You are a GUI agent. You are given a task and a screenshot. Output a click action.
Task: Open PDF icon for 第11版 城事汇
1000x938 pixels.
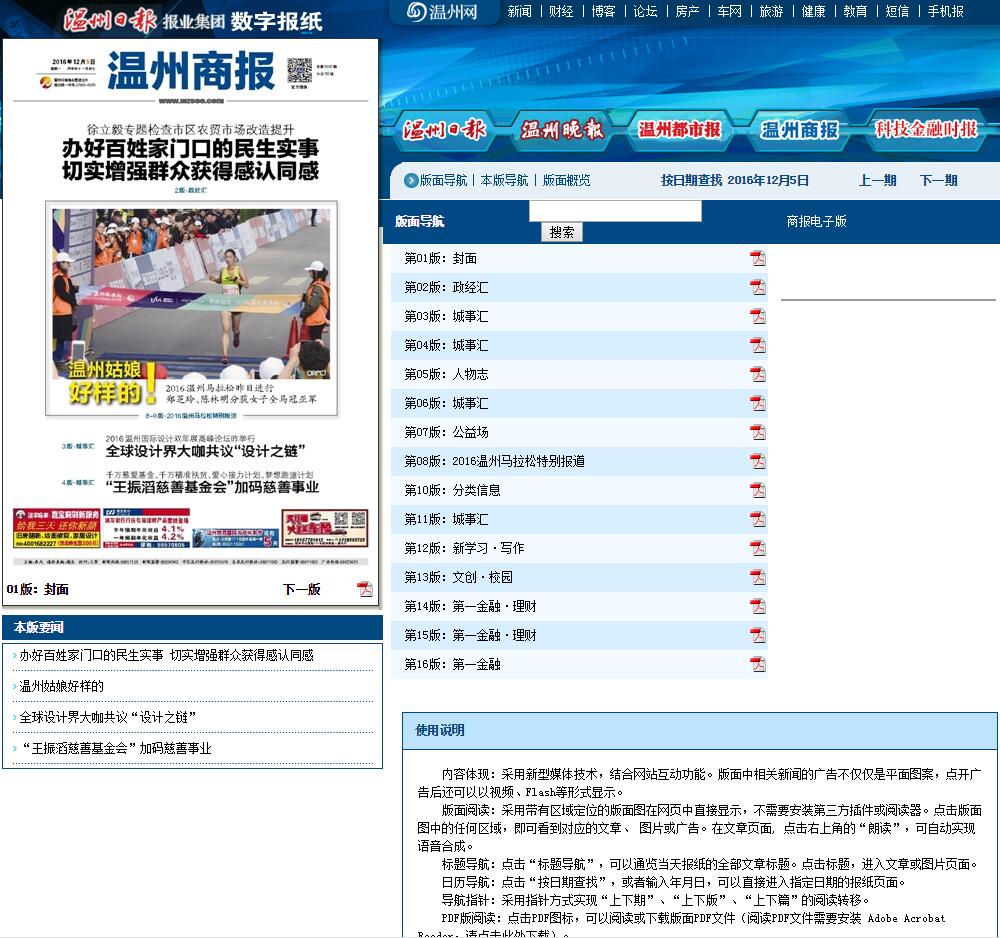click(758, 519)
